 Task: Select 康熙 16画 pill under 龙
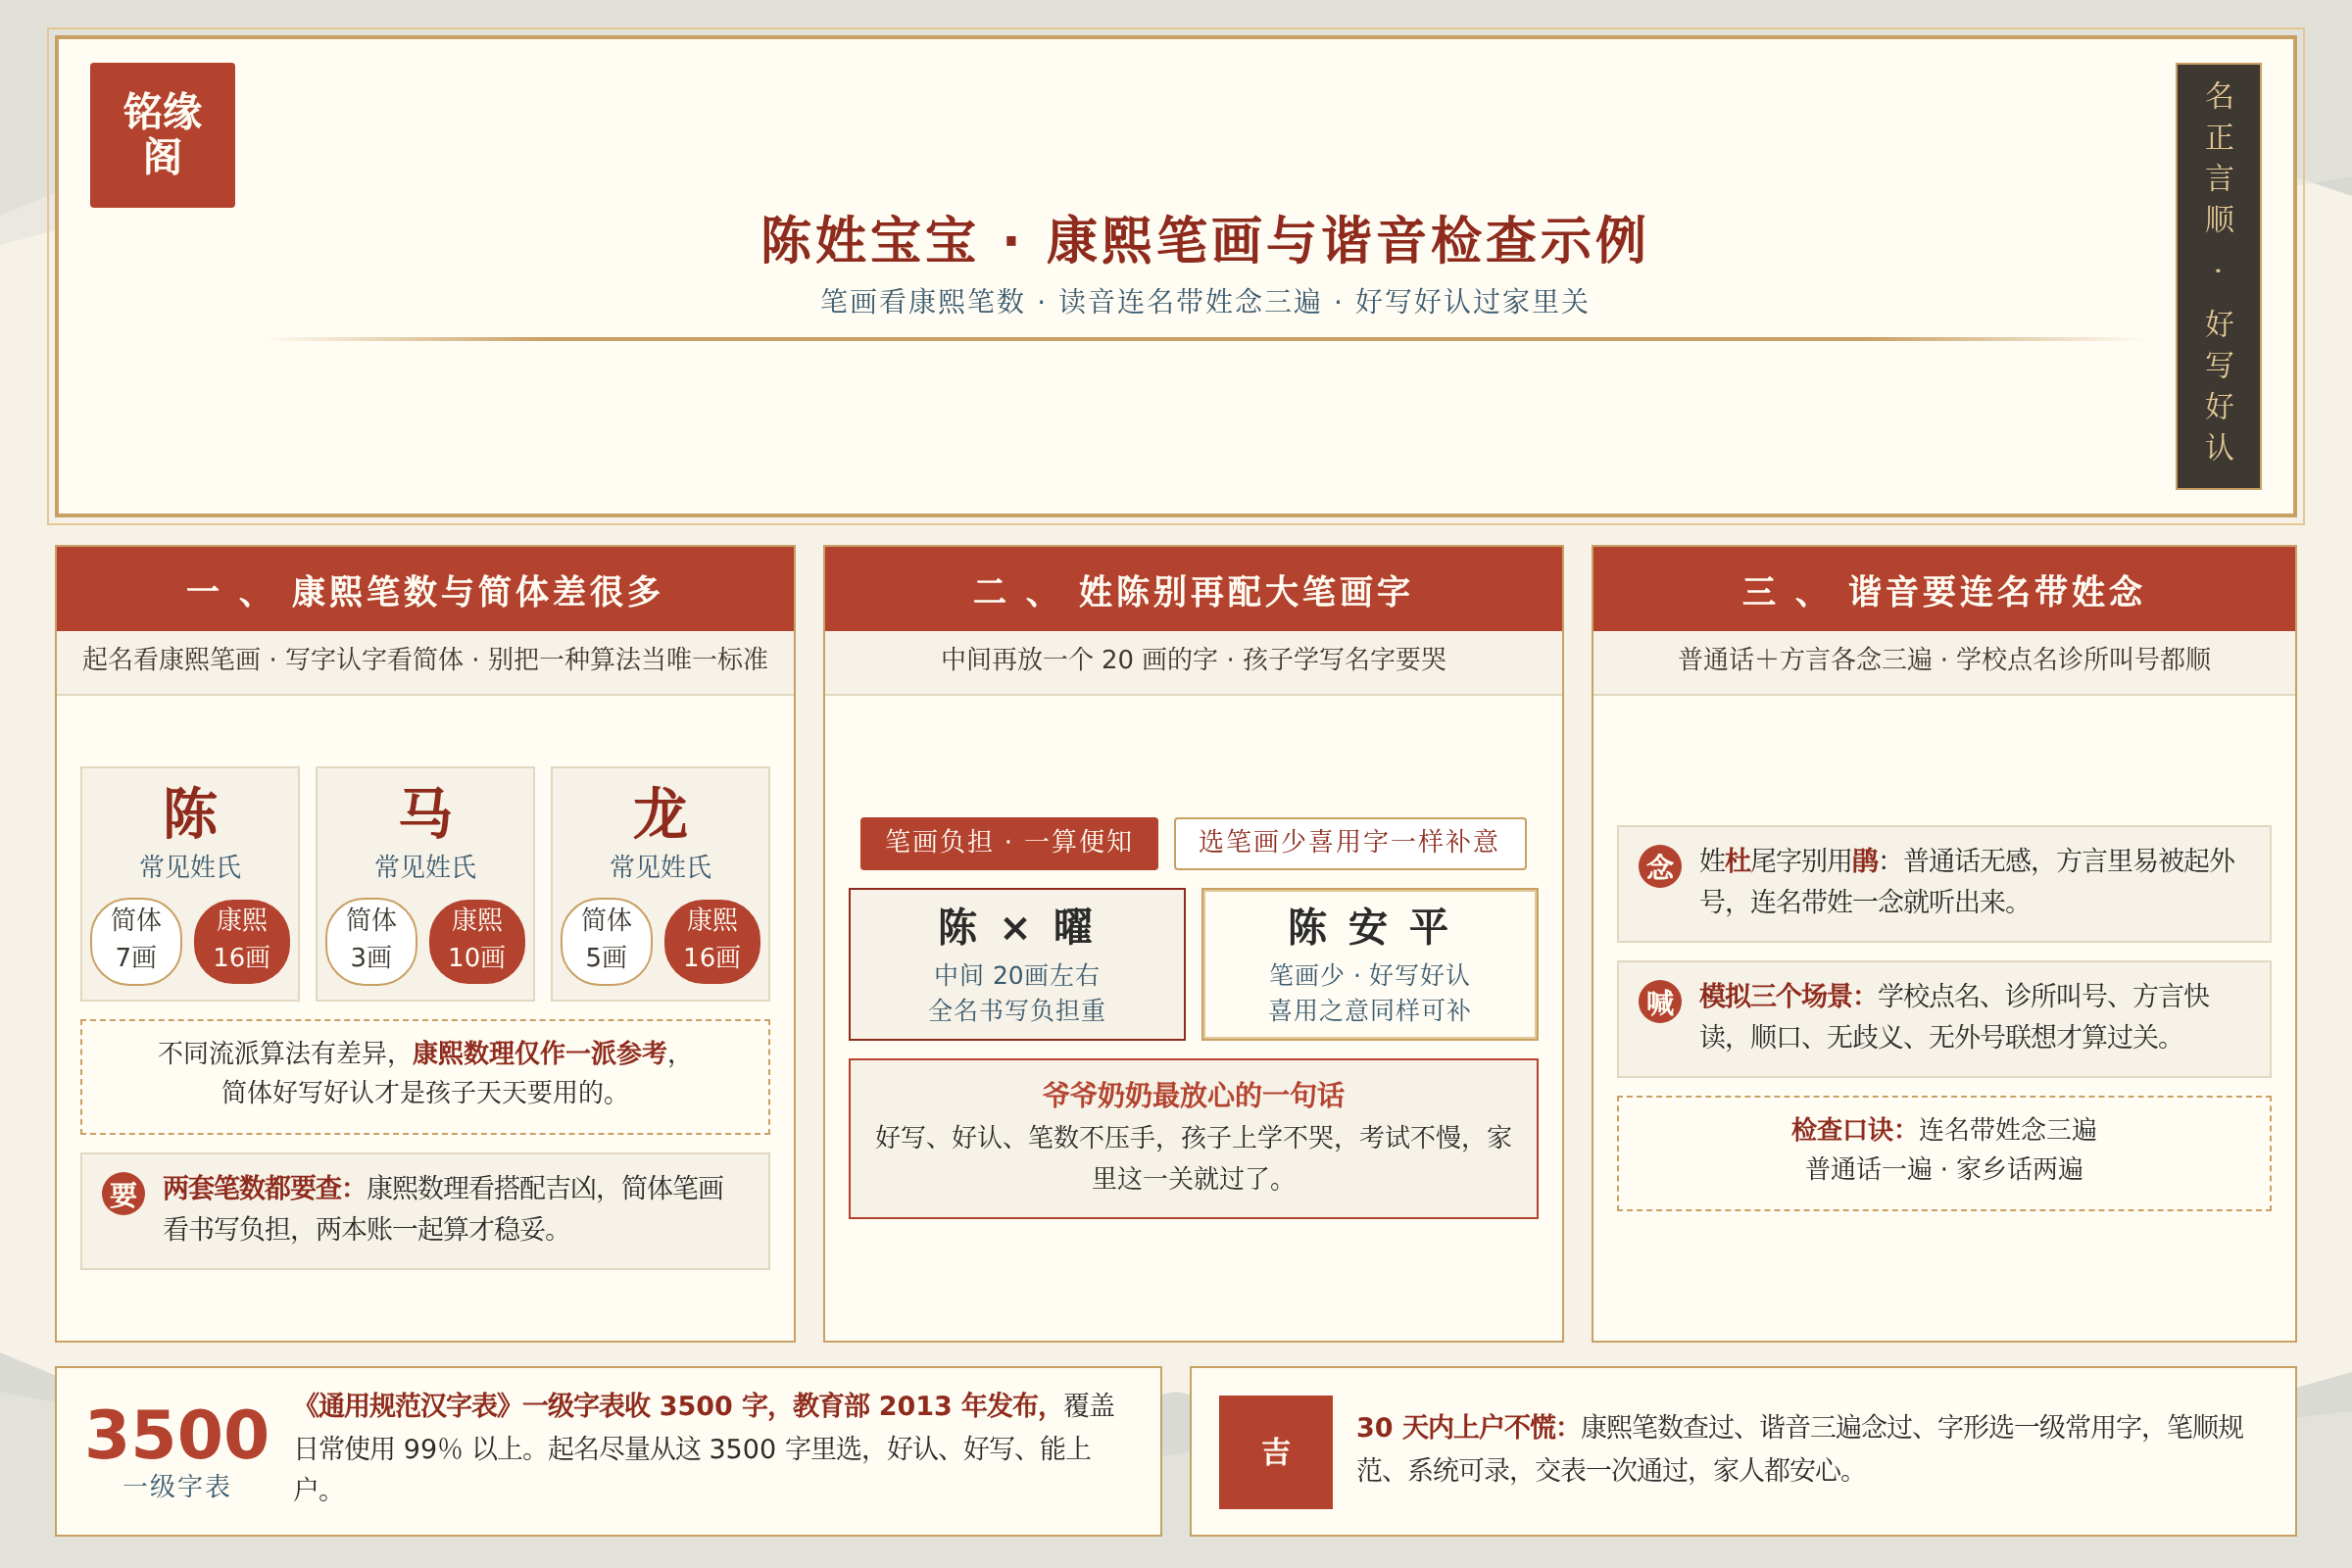[712, 941]
